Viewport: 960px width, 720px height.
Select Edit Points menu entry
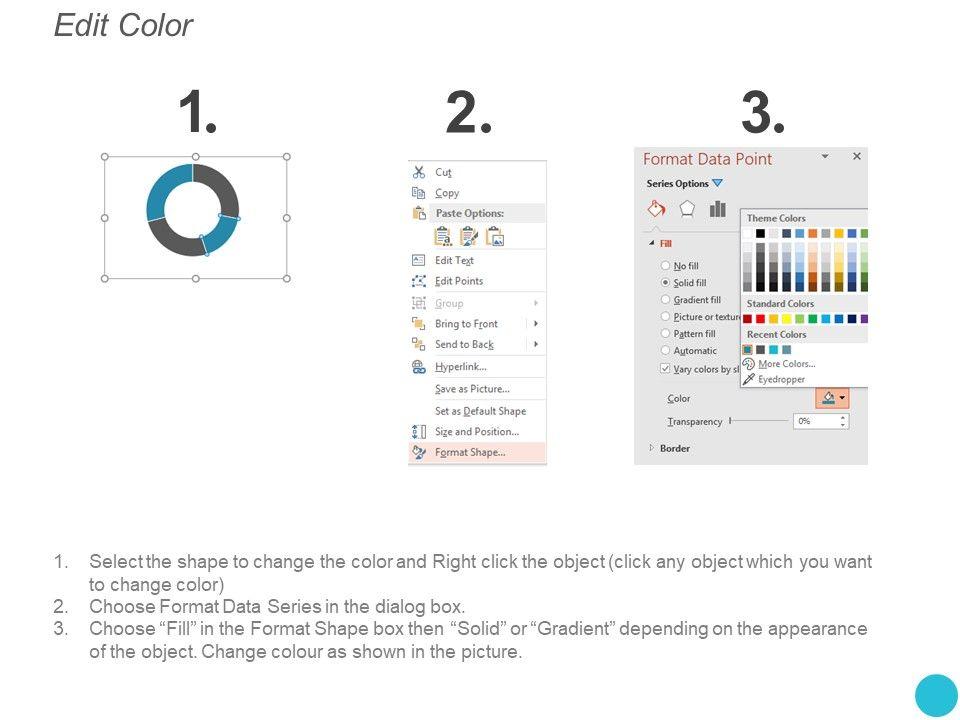(459, 281)
